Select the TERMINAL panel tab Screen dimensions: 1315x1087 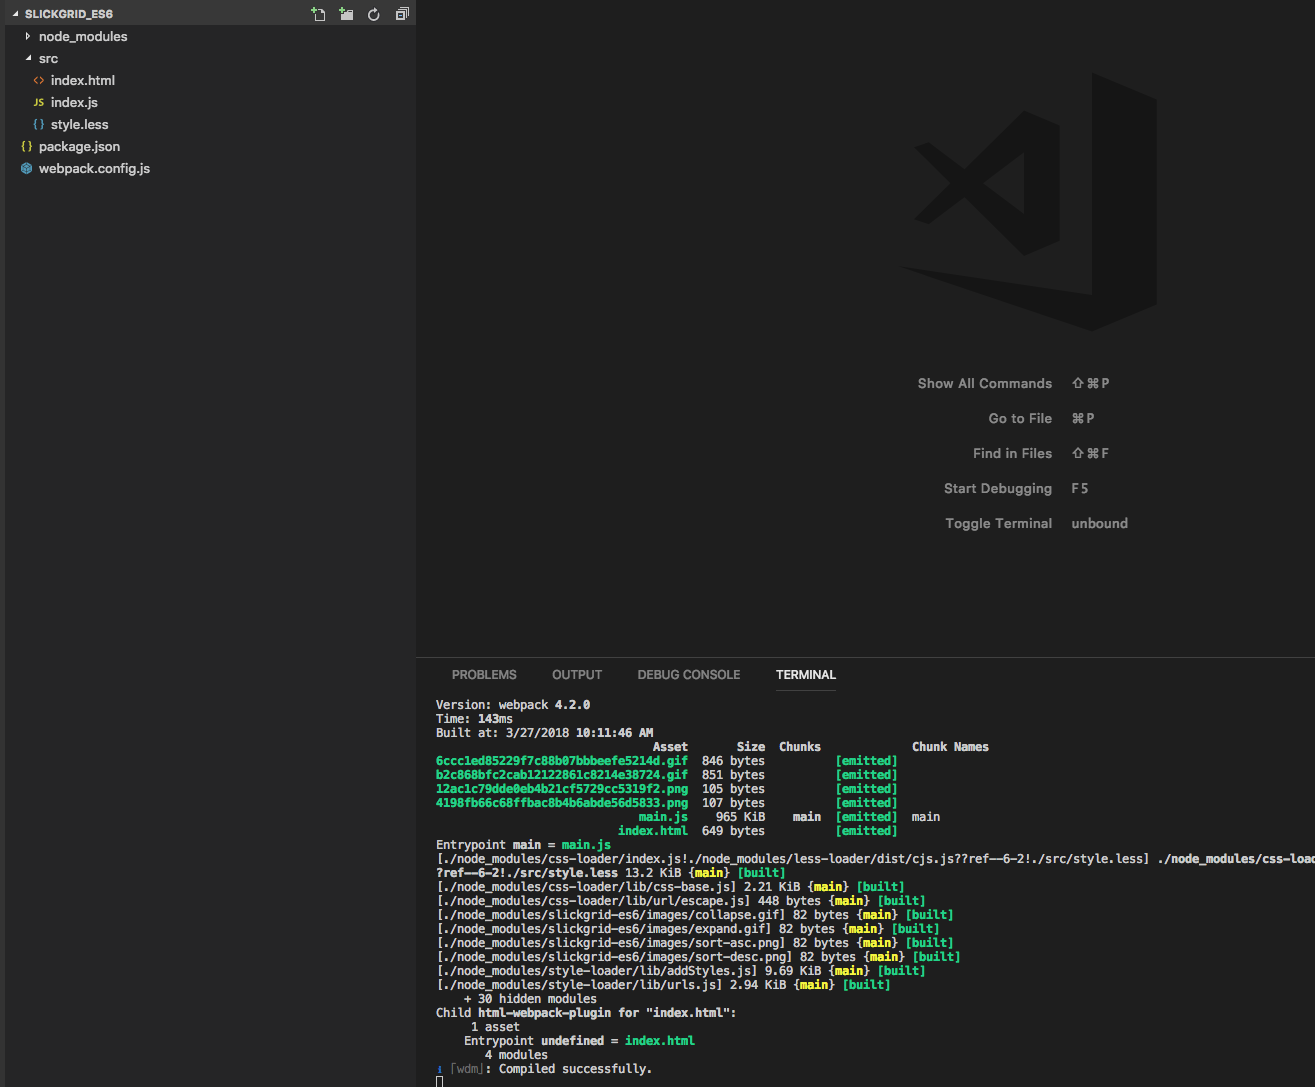(x=806, y=675)
